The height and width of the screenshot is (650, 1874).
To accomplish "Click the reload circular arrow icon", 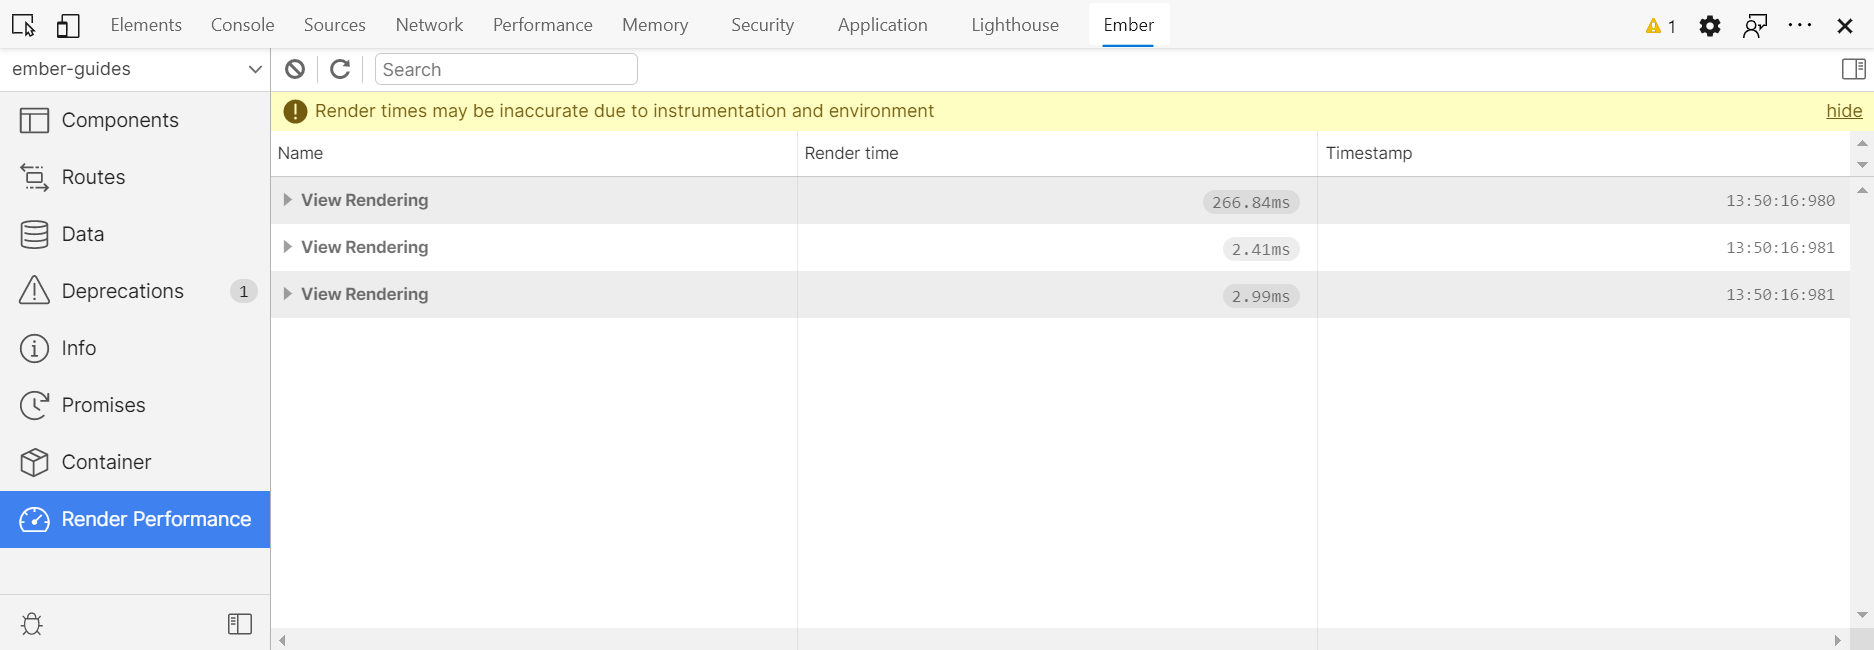I will tap(340, 69).
